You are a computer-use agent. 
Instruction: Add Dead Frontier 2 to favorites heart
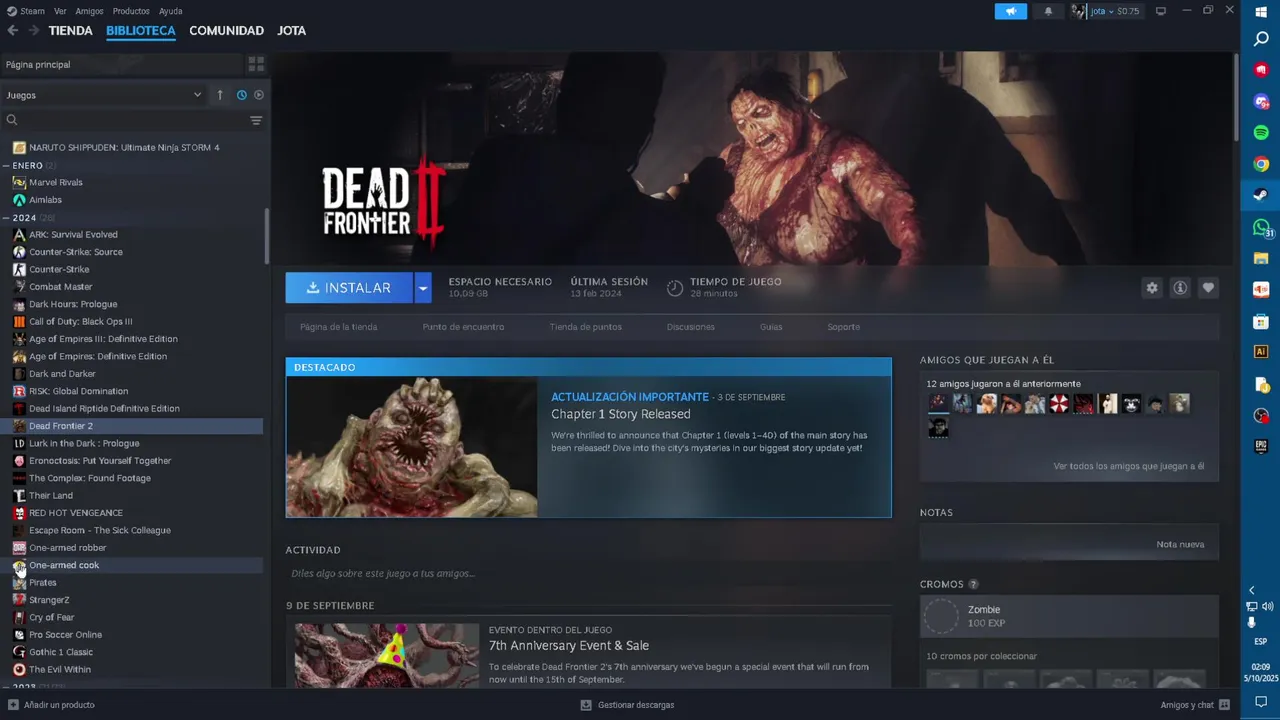1208,288
